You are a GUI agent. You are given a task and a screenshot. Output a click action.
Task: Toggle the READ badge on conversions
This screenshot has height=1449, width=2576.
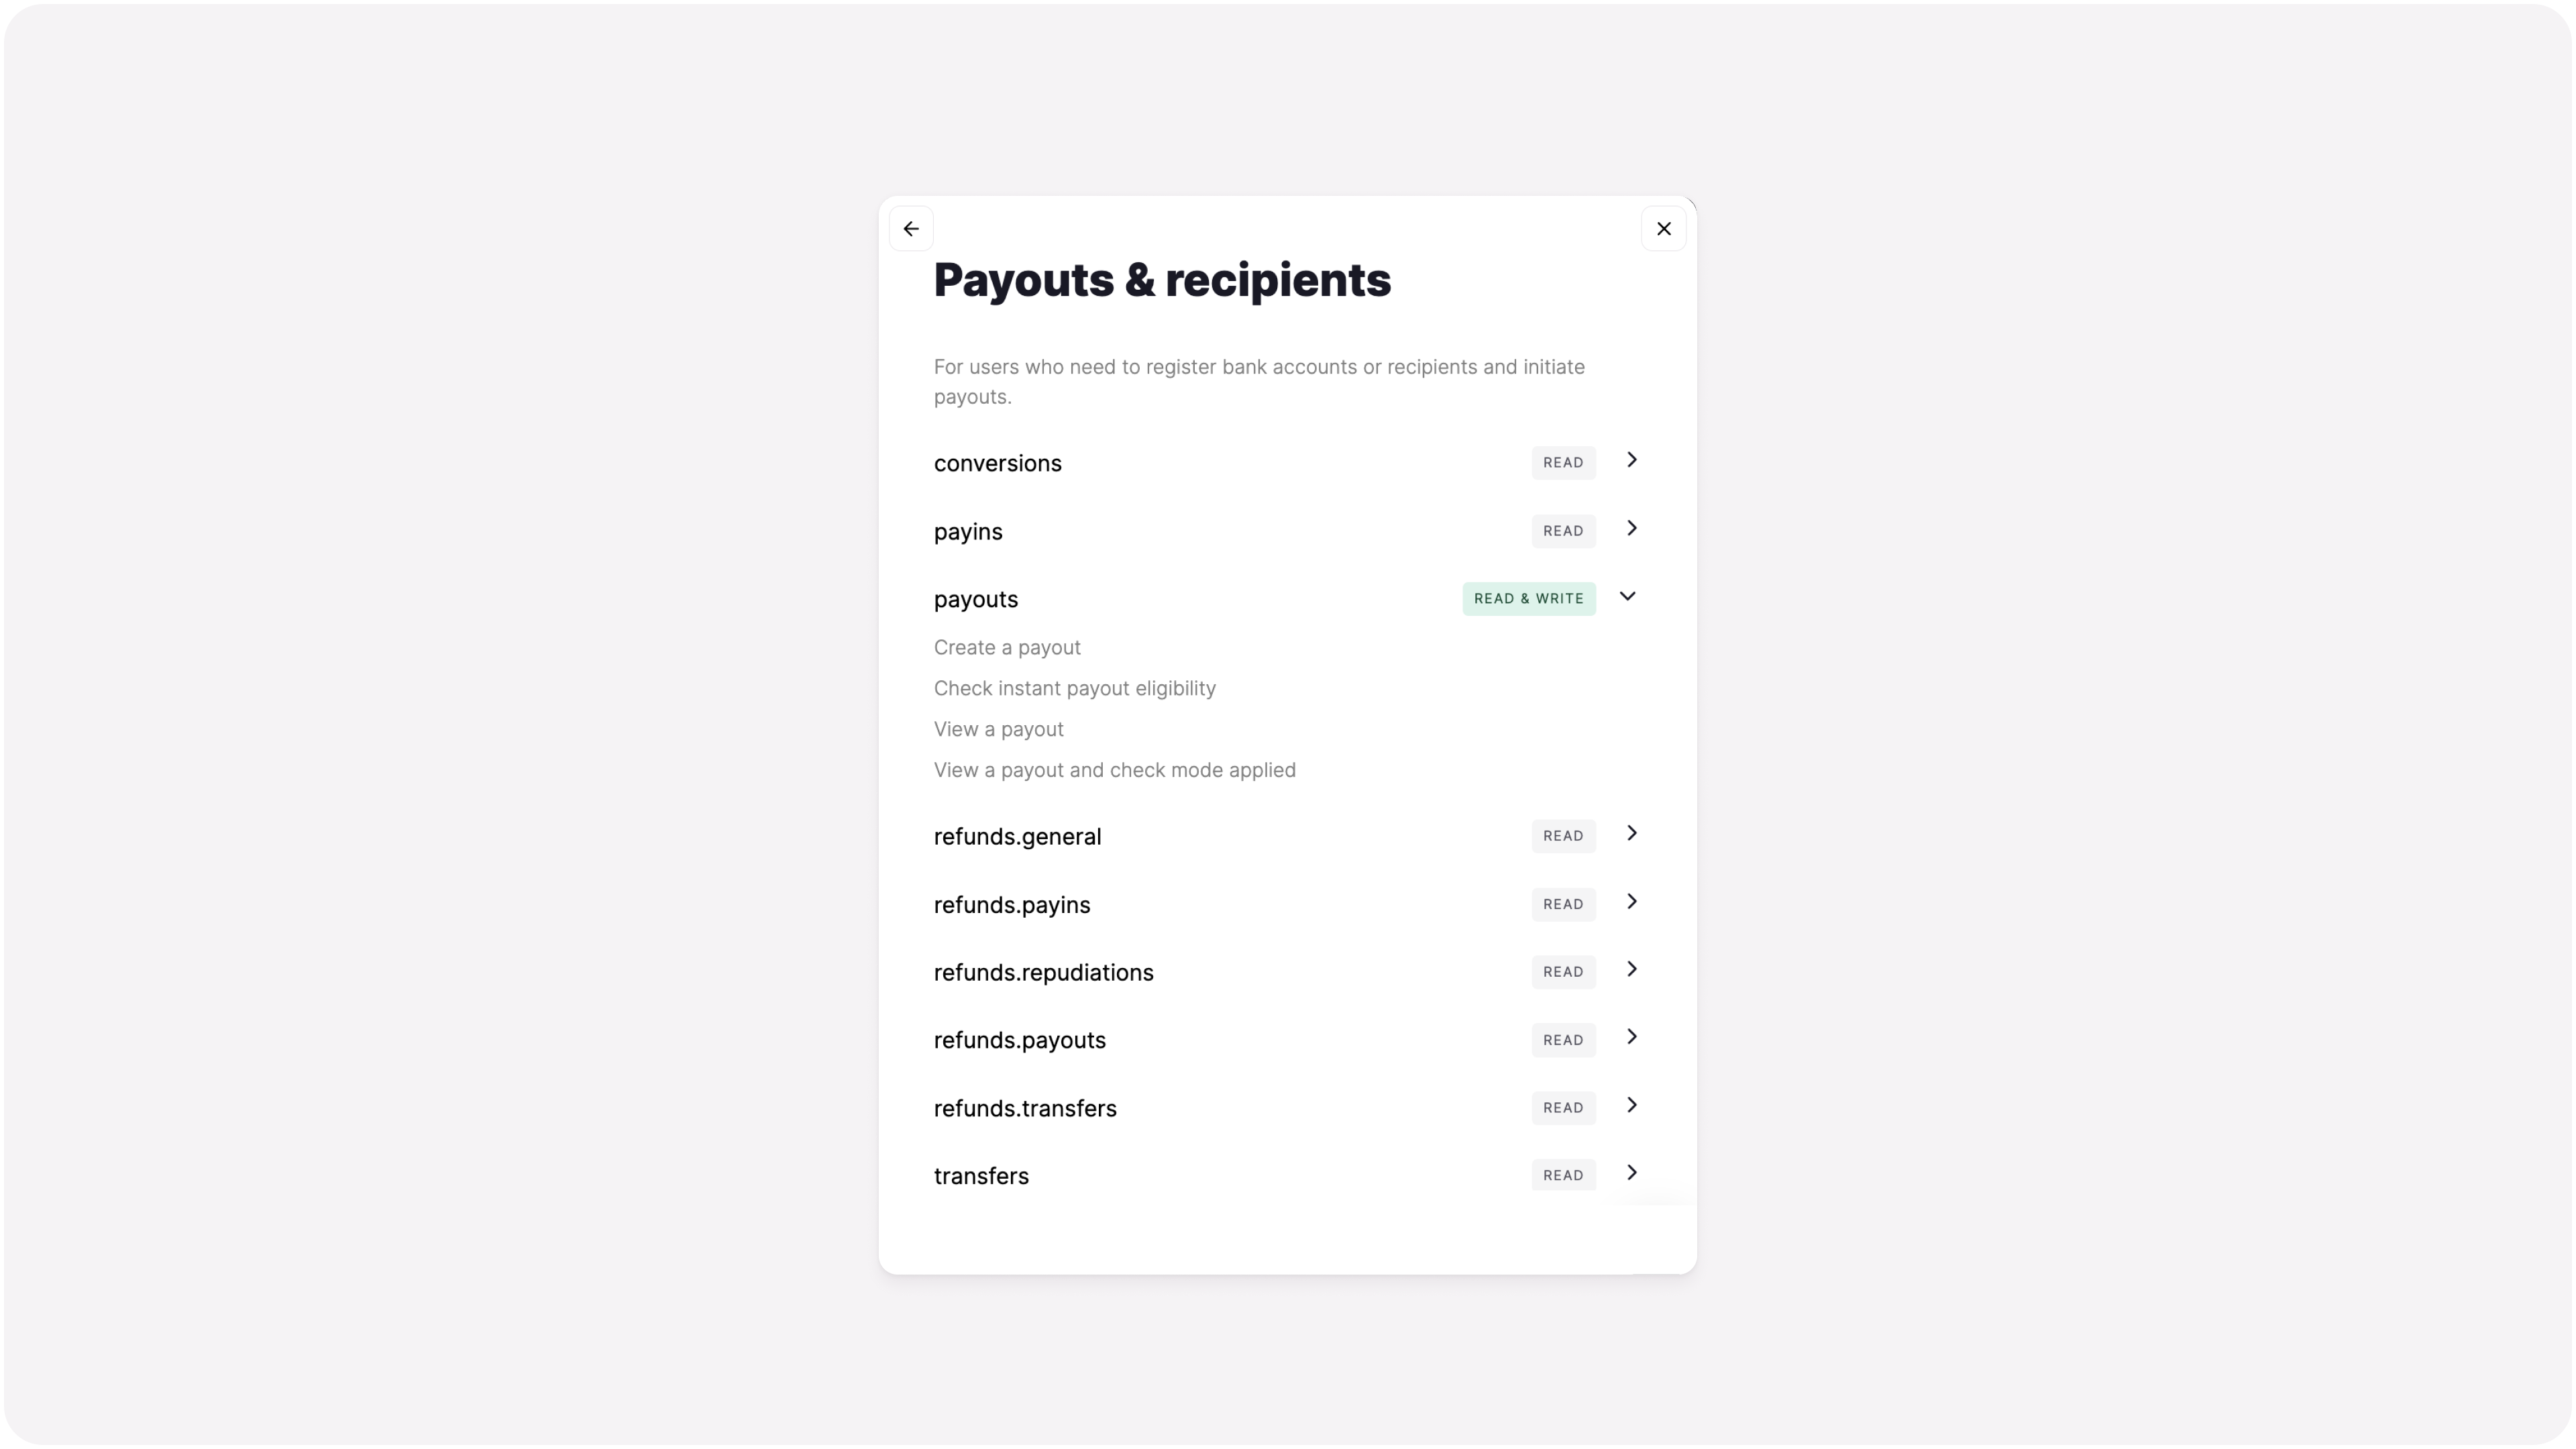(1563, 462)
